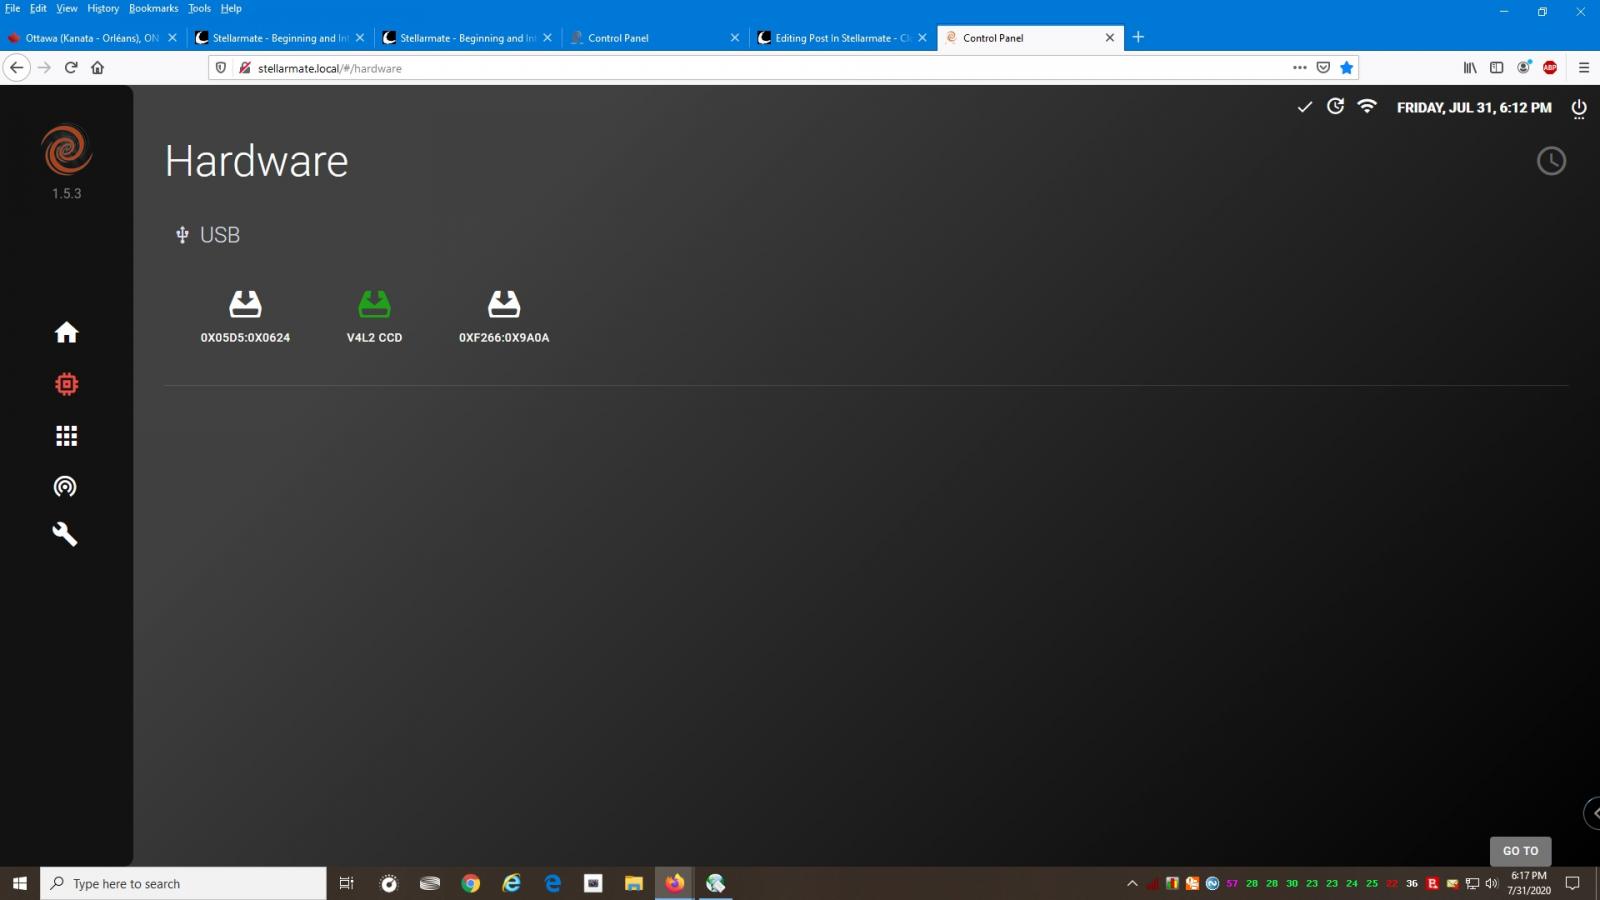Click the Adblock Plus extension icon

point(1550,68)
